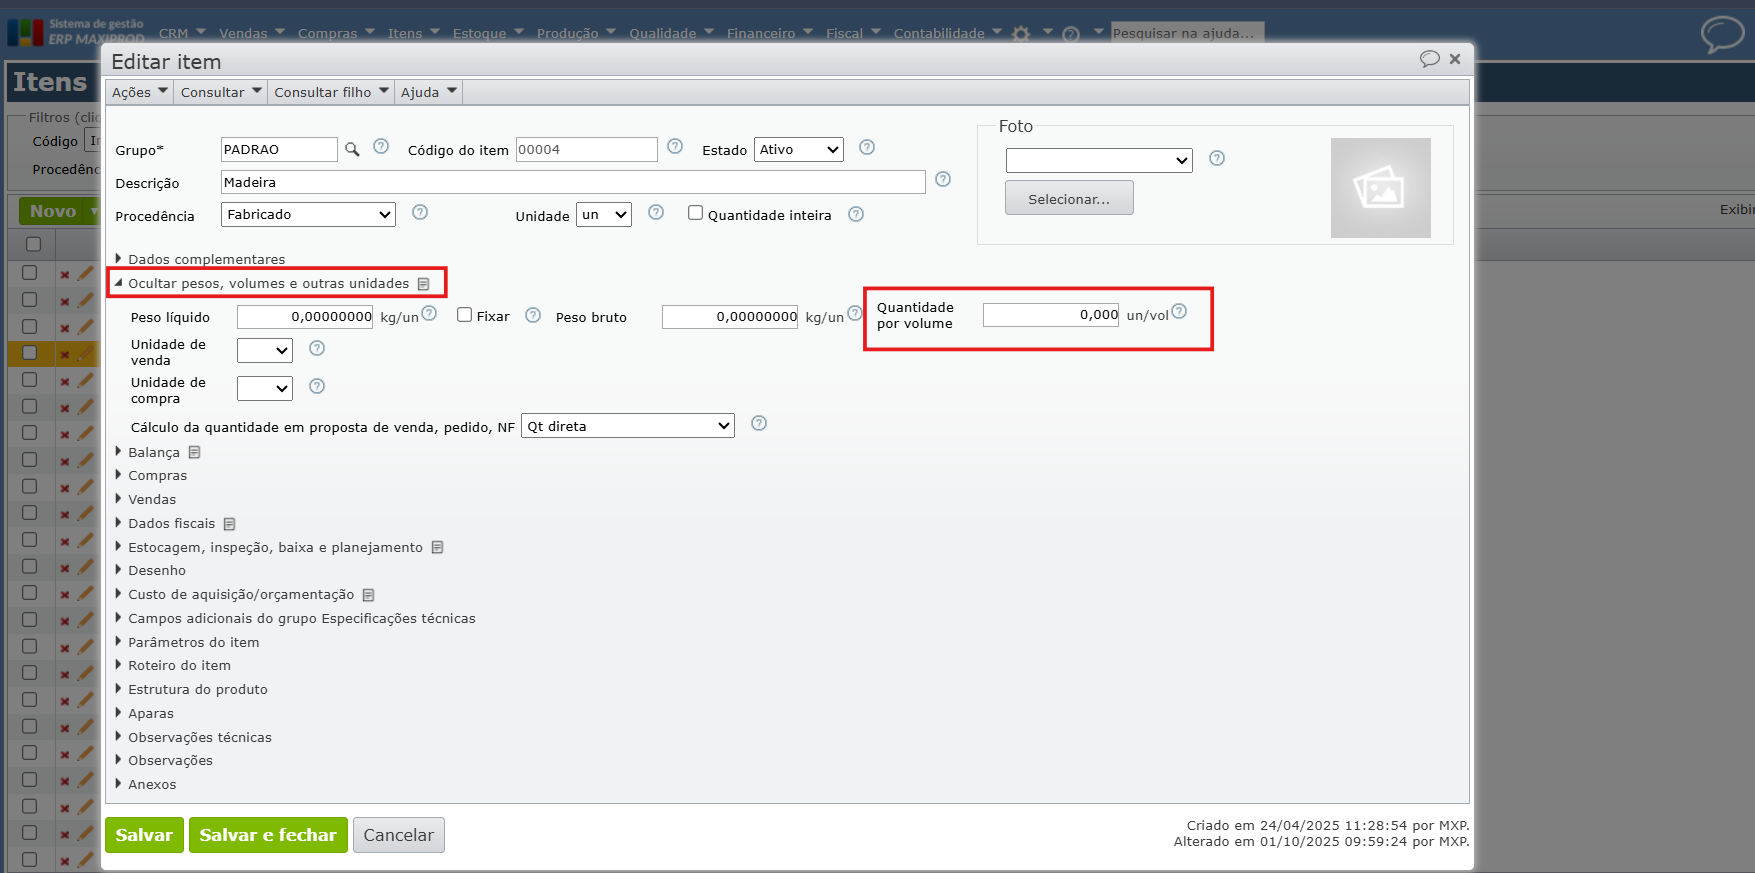
Task: Open help icon beside Procedência dropdown
Action: [x=420, y=212]
